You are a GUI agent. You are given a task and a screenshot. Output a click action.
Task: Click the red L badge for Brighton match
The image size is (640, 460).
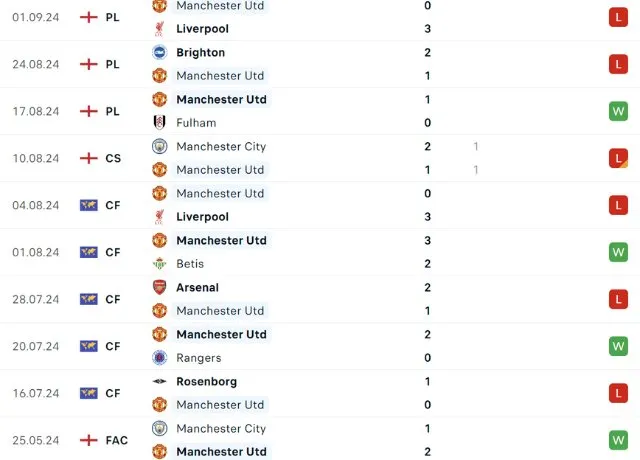pos(619,64)
